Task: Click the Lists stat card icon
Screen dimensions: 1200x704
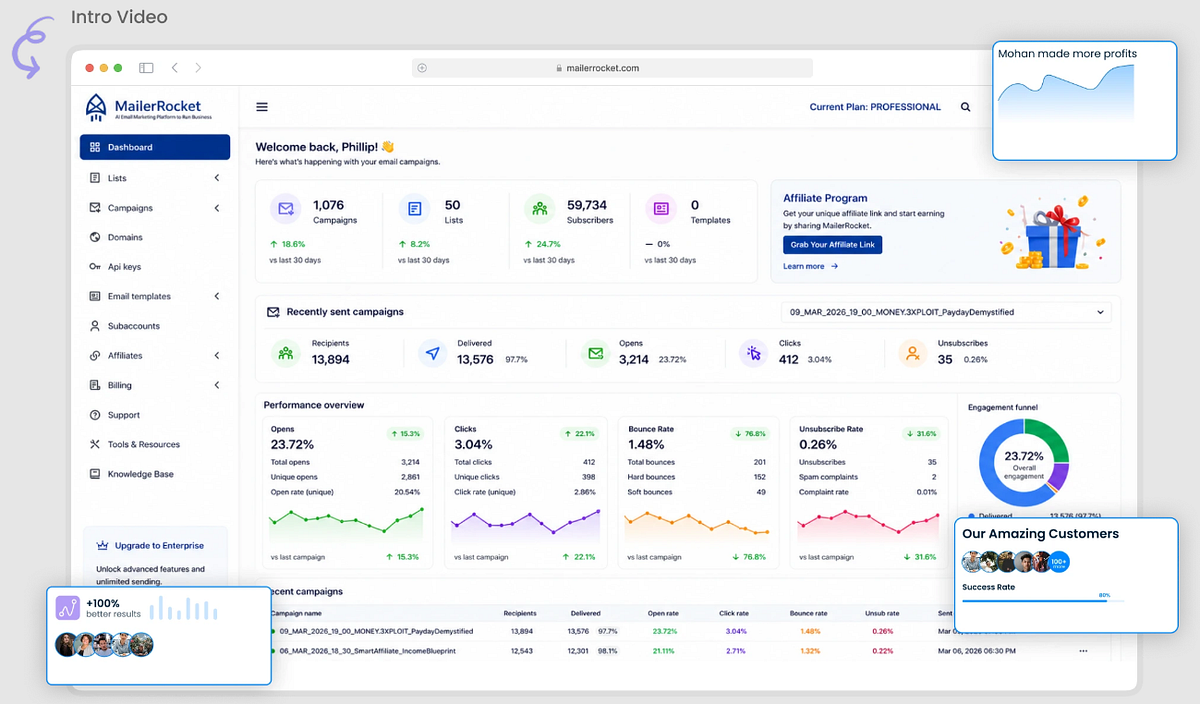Action: coord(414,209)
